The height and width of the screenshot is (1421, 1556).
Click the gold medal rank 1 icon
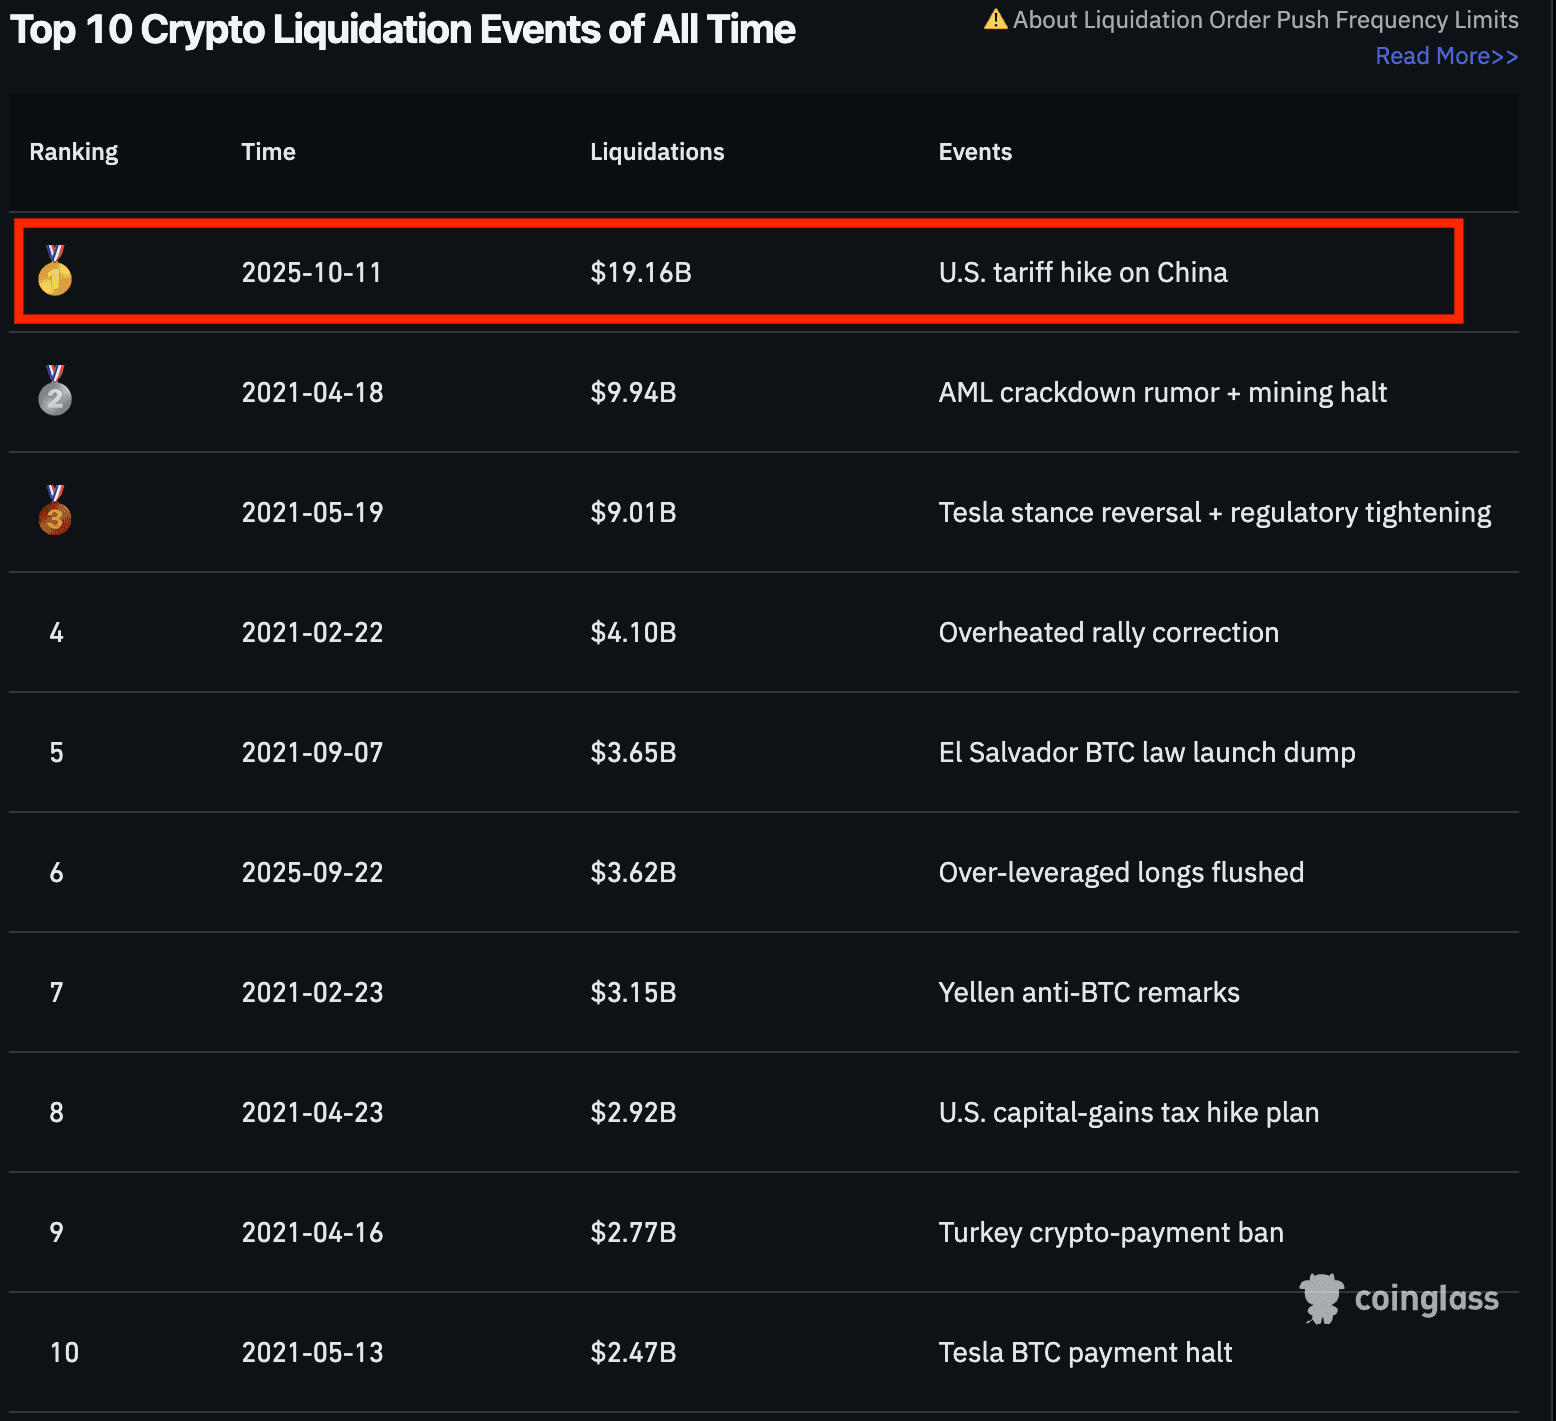click(55, 271)
